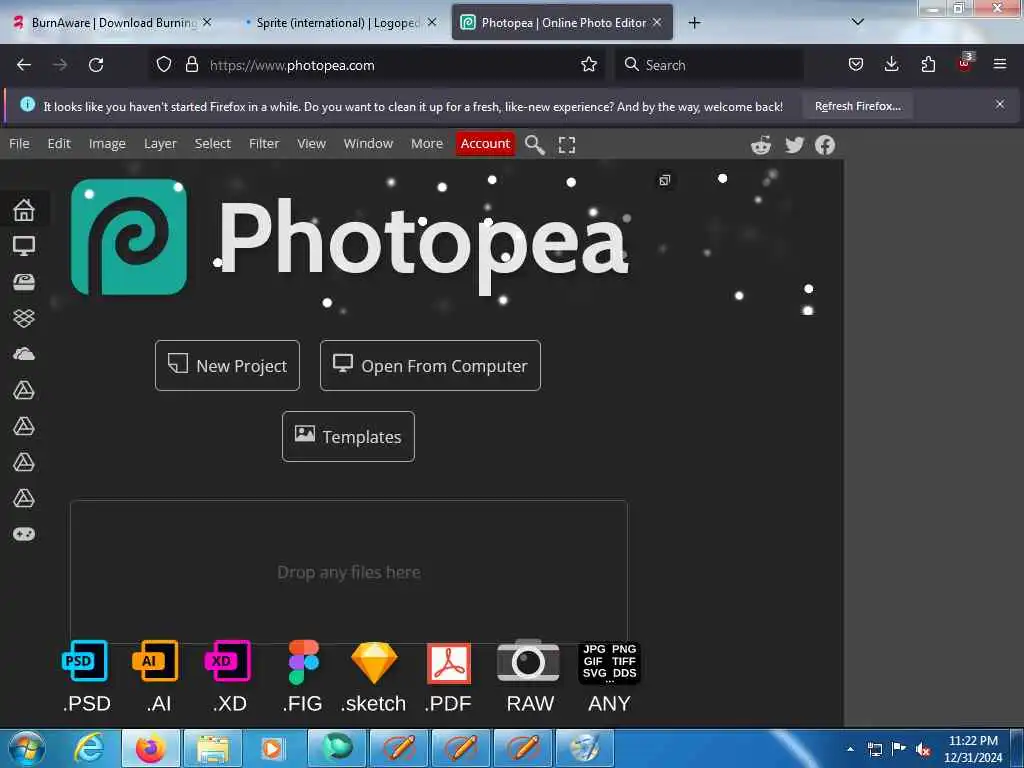Viewport: 1024px width, 768px height.
Task: Open the View menu
Action: (x=311, y=144)
